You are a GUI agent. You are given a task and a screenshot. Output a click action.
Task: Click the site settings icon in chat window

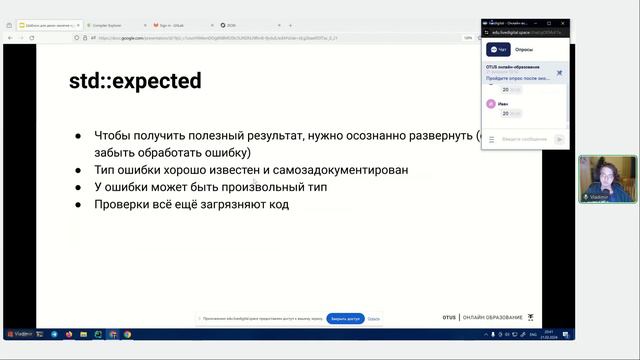coord(487,32)
